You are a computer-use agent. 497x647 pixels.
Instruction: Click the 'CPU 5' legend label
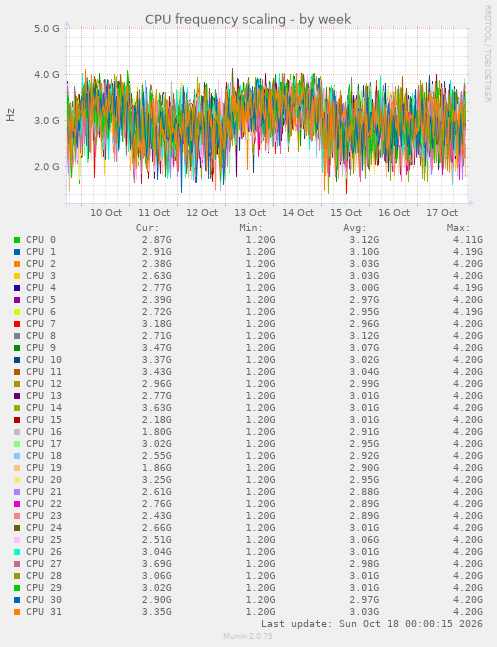pos(41,300)
